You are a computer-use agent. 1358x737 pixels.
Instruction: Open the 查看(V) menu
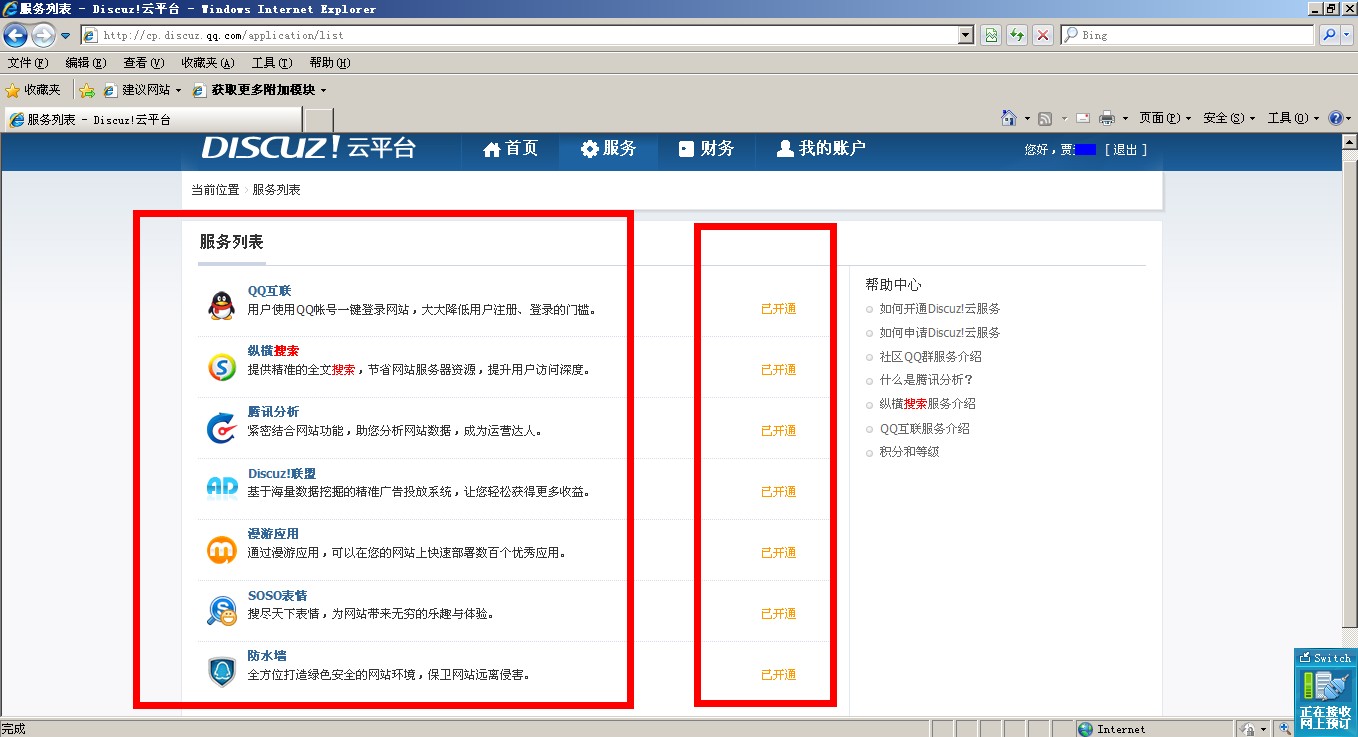[x=144, y=63]
